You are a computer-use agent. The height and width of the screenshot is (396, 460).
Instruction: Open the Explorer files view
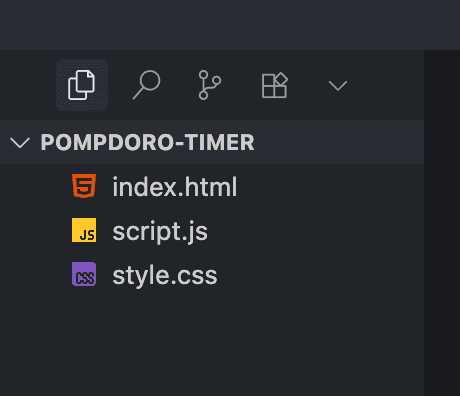[x=82, y=85]
